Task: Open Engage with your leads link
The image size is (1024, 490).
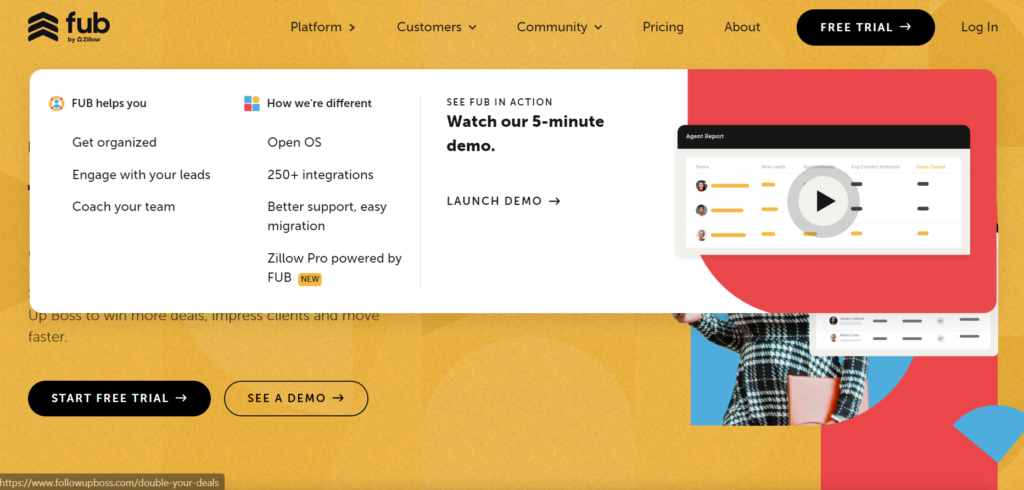Action: pos(141,174)
